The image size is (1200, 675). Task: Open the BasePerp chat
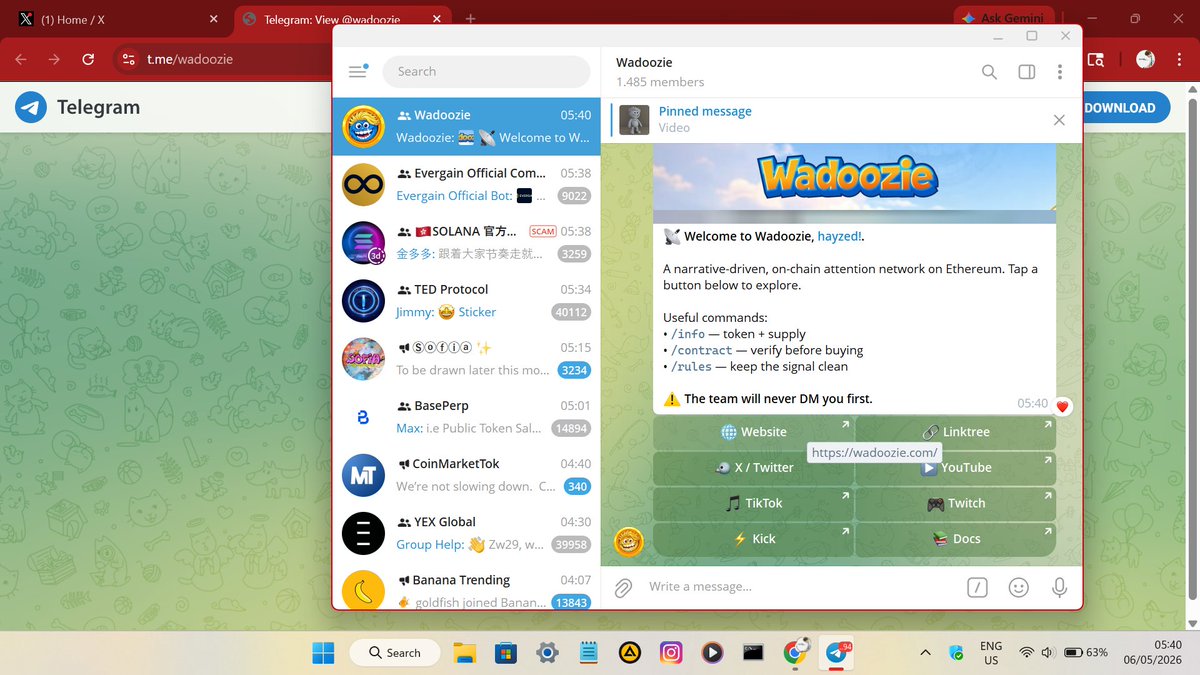(467, 416)
